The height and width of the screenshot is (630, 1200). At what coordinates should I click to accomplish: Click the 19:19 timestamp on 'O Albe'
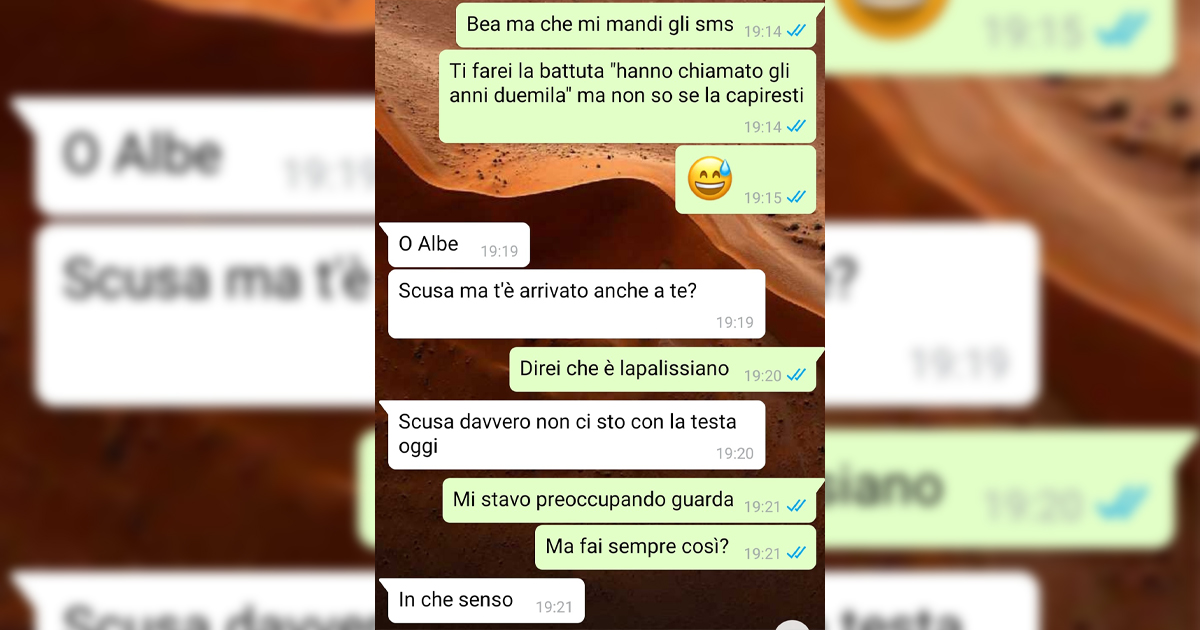[499, 251]
